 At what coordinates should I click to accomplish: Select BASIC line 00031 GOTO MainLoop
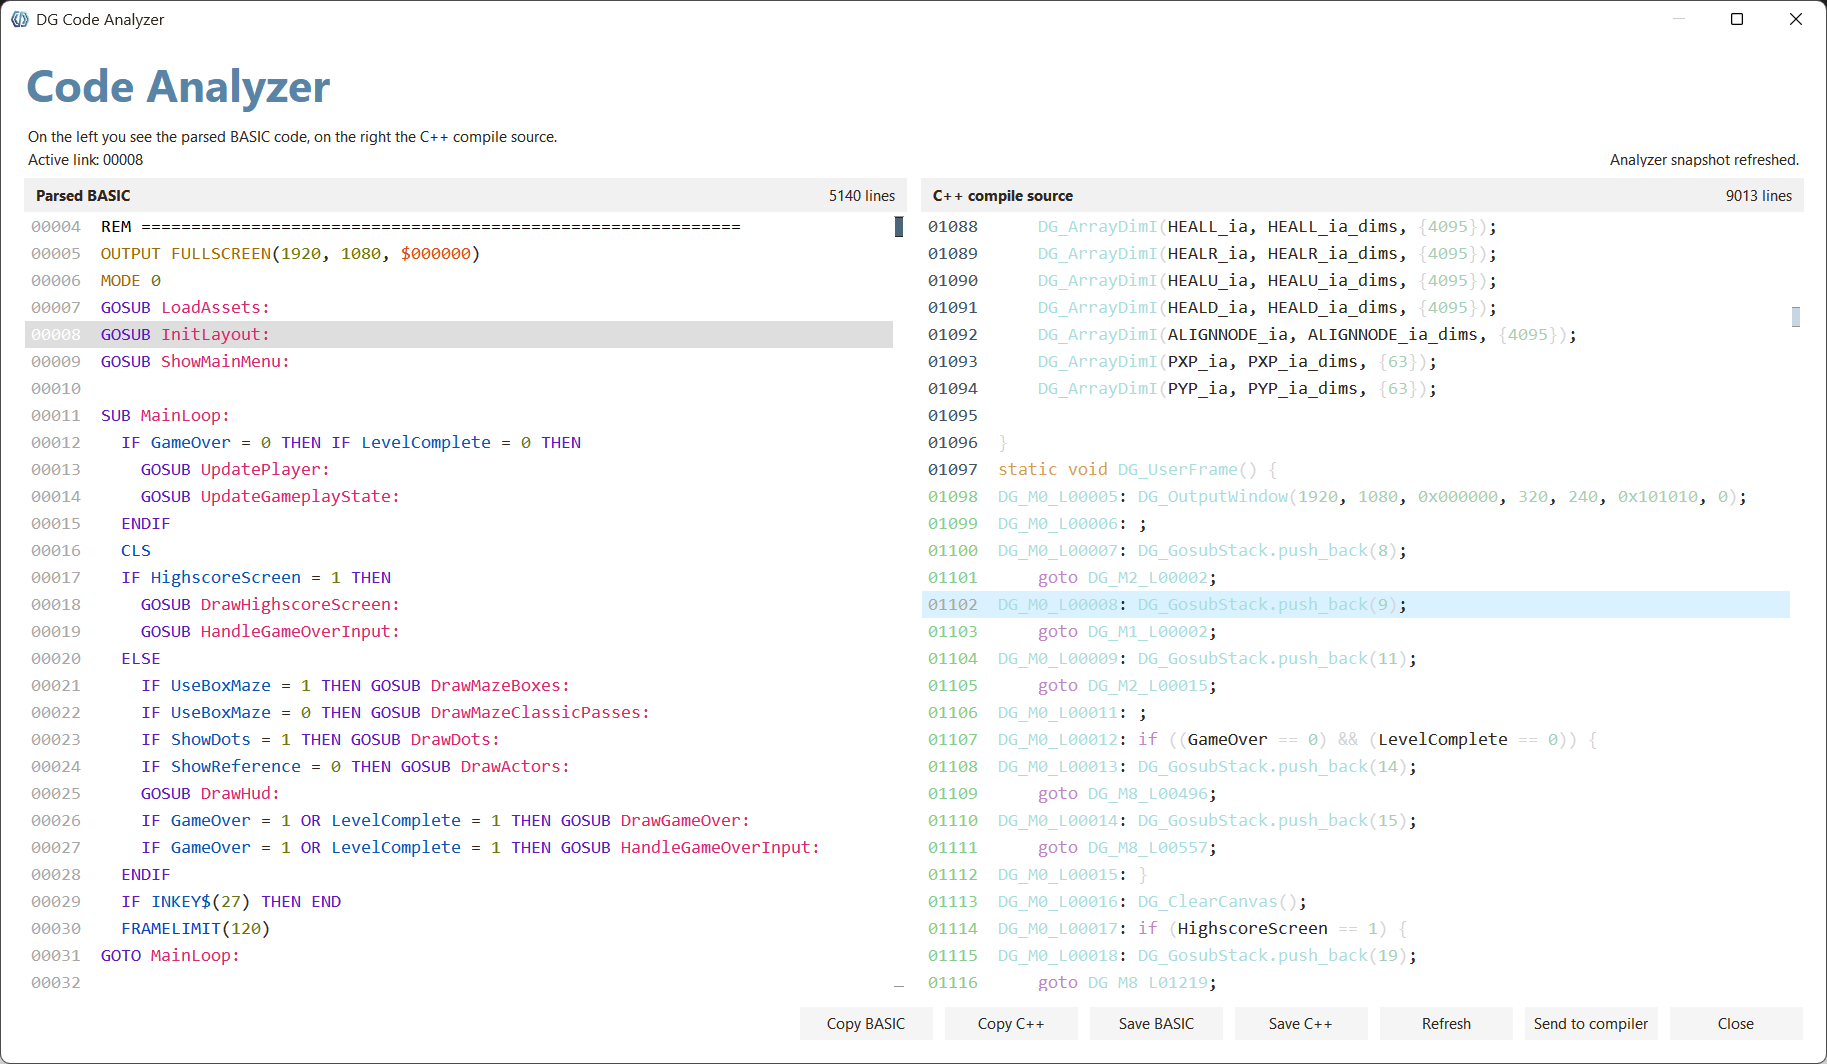click(459, 955)
